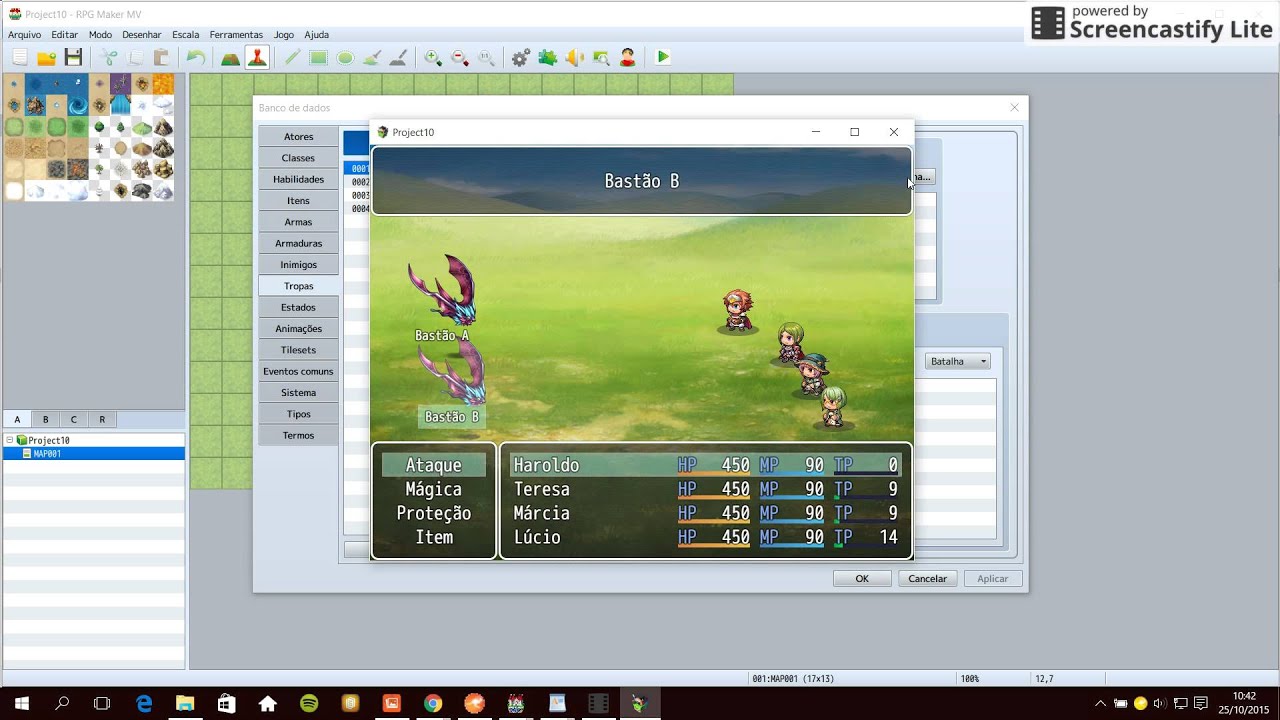Collapse the Project10 tree node
This screenshot has width=1280, height=720.
(10, 440)
